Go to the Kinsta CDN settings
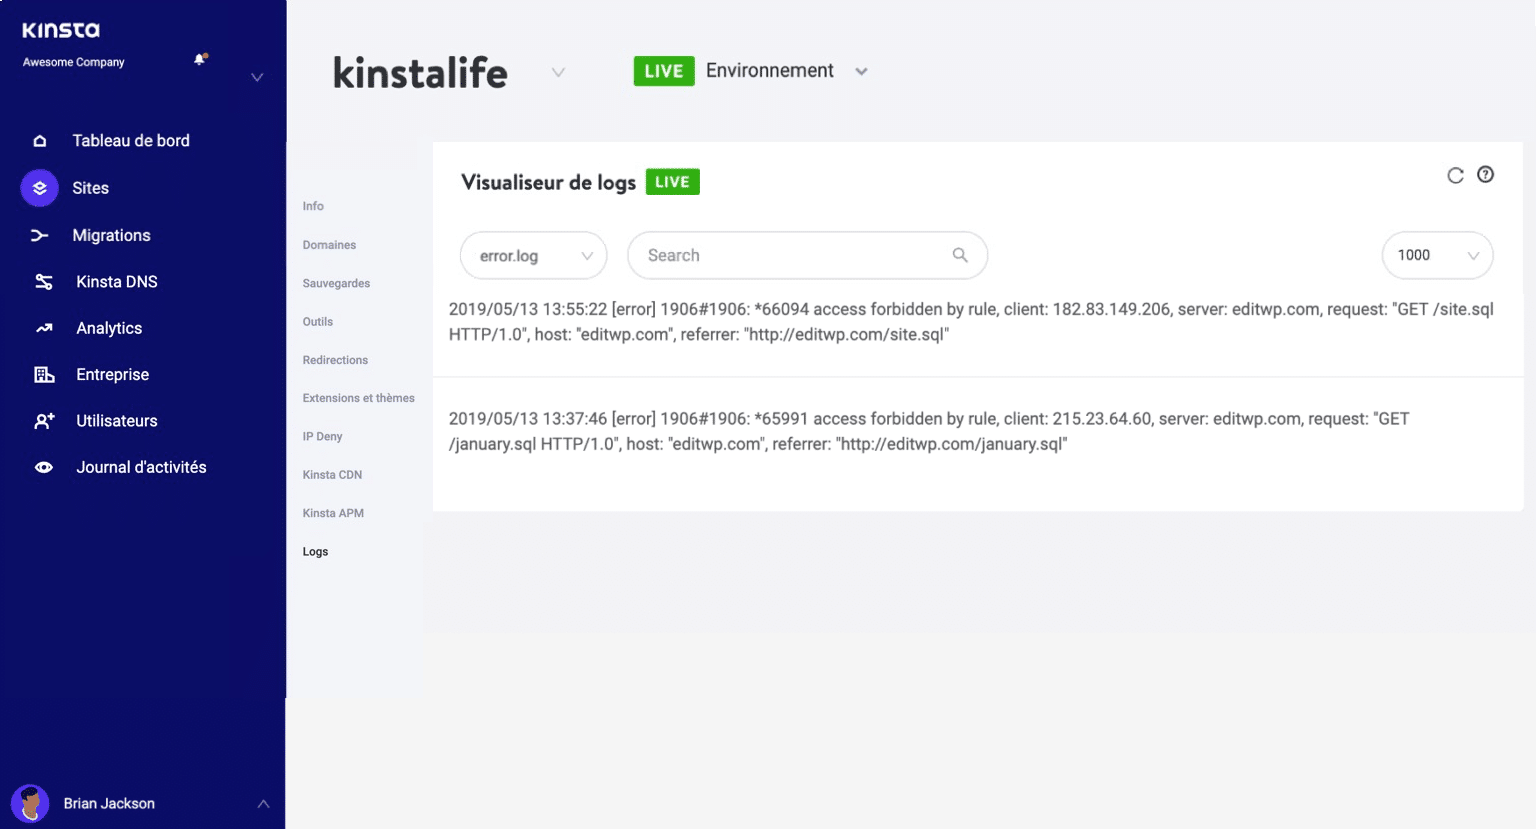The image size is (1536, 829). [332, 474]
